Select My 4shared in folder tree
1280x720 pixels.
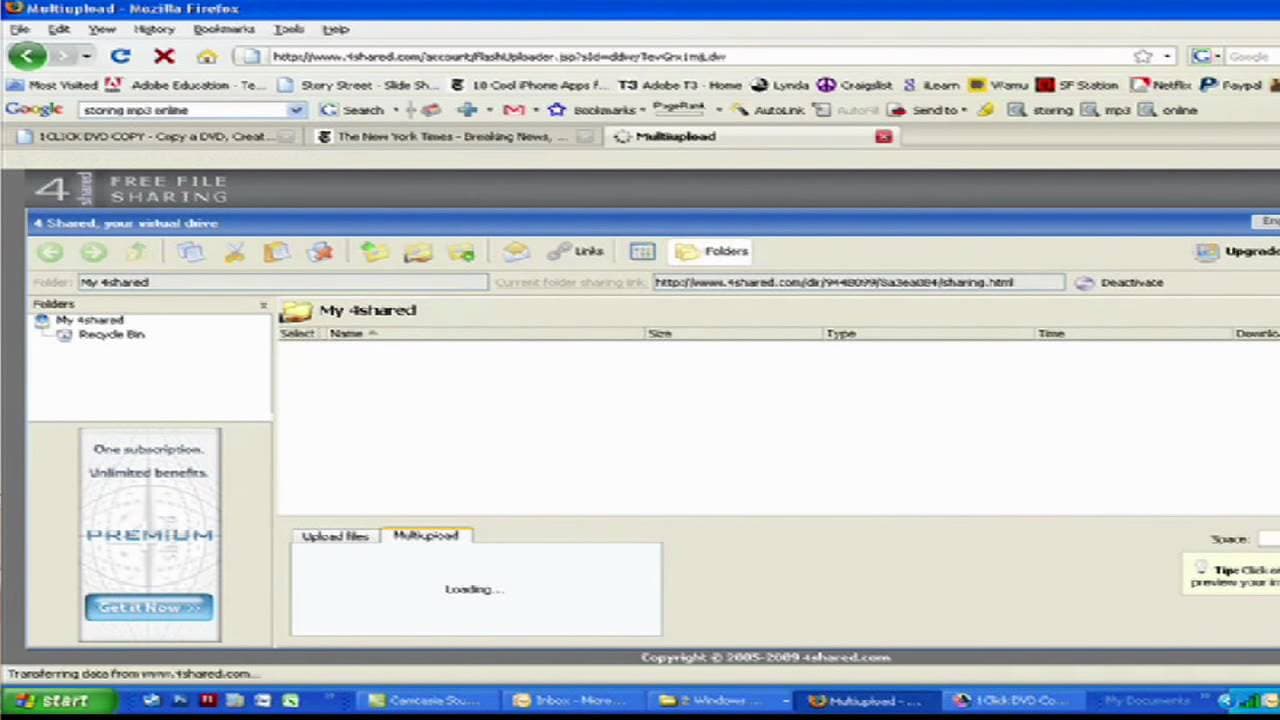point(90,320)
